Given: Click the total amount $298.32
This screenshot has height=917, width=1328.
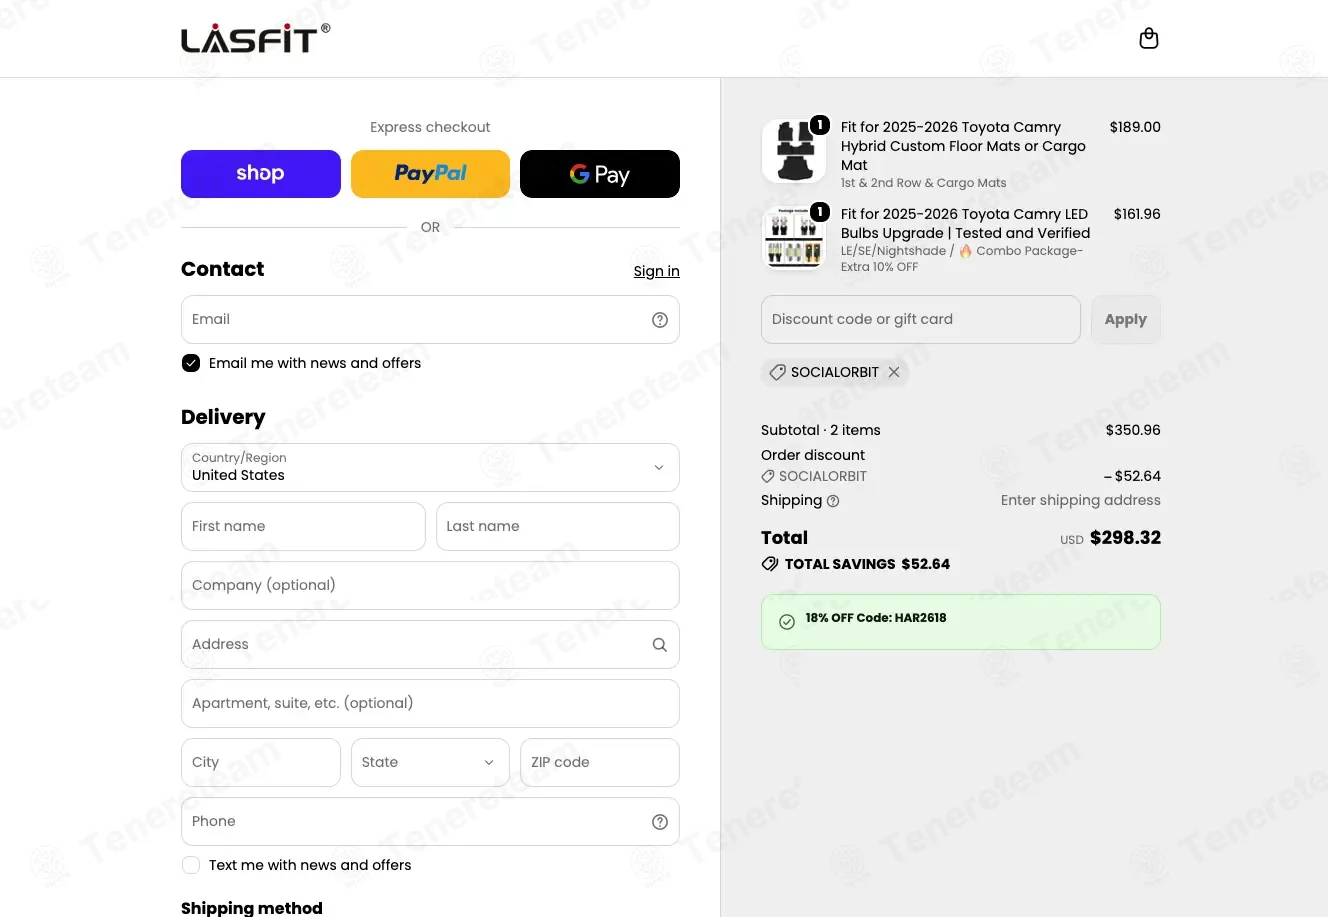Looking at the screenshot, I should coord(1125,538).
